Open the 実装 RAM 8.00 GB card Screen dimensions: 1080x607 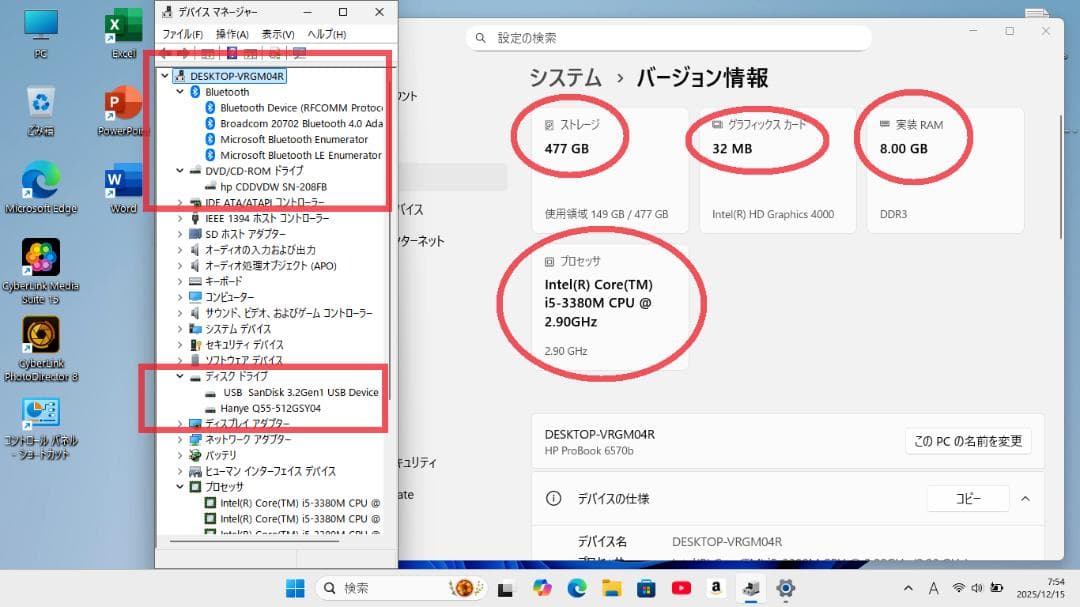[945, 170]
